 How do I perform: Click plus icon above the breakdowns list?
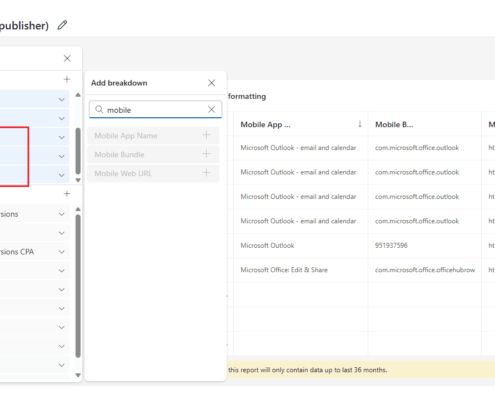click(67, 79)
